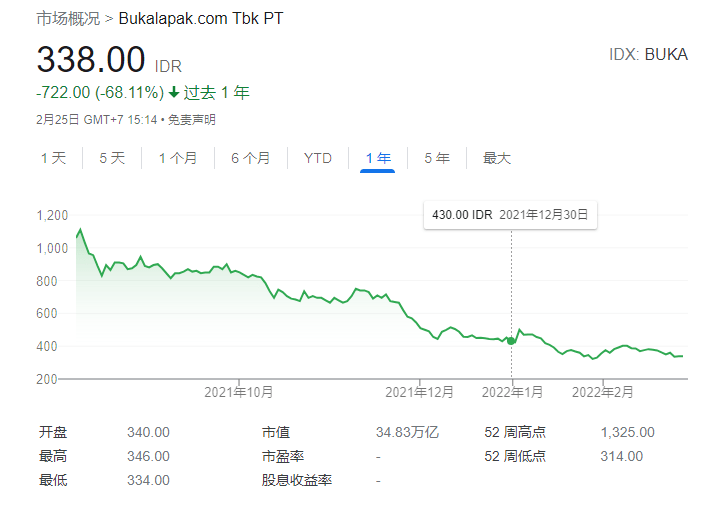This screenshot has height=506, width=720.
Task: Click the Bukalapak.com Tbk PT title
Action: (201, 18)
